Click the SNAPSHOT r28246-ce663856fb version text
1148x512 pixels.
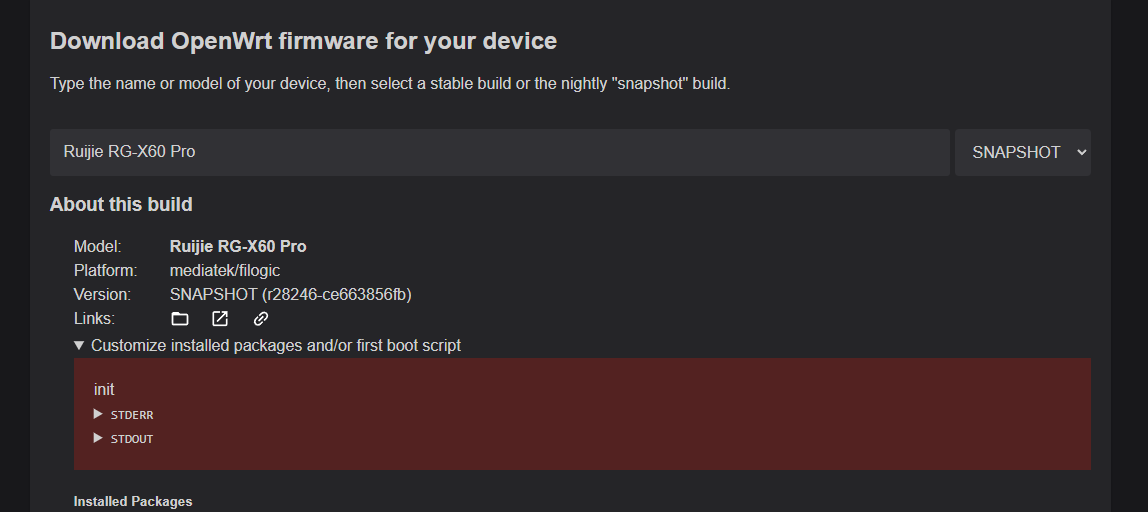pos(291,294)
